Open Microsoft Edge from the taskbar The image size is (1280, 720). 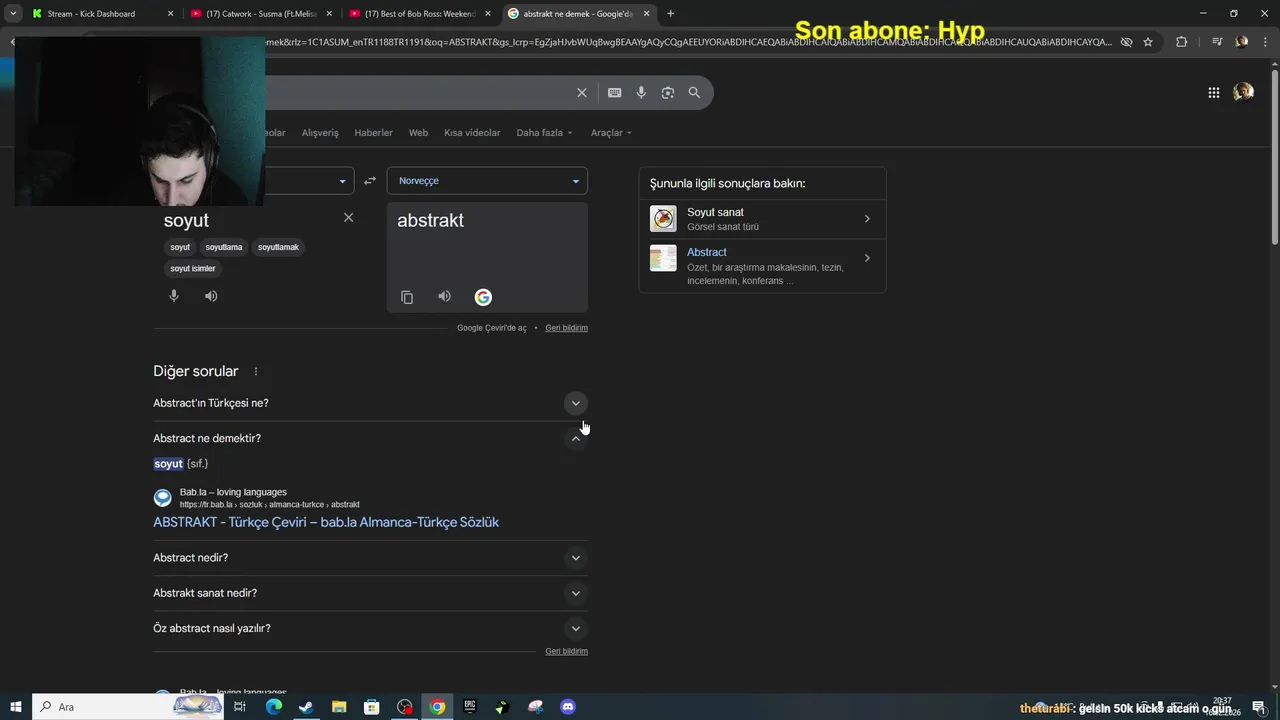pyautogui.click(x=273, y=707)
